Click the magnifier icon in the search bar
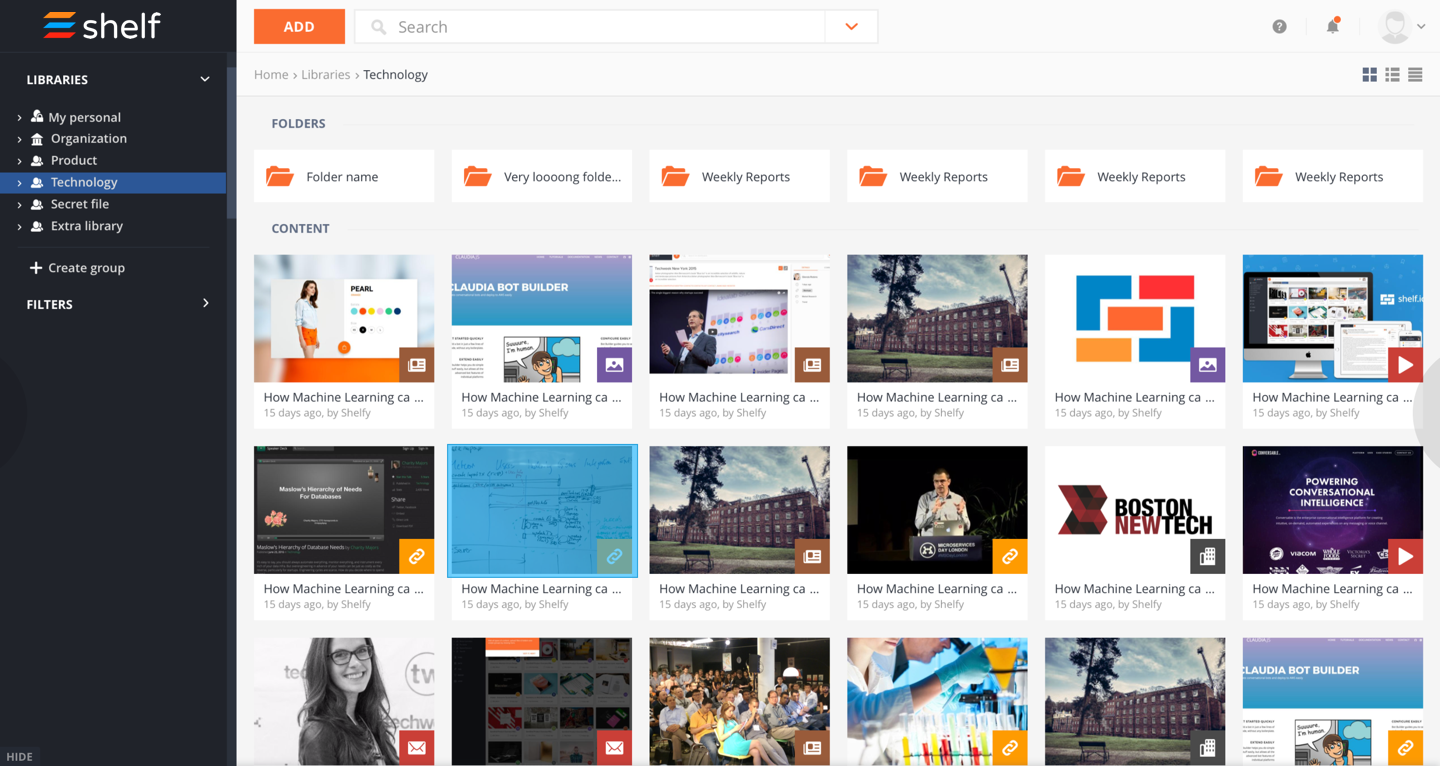Viewport: 1440px width, 766px height. click(378, 27)
